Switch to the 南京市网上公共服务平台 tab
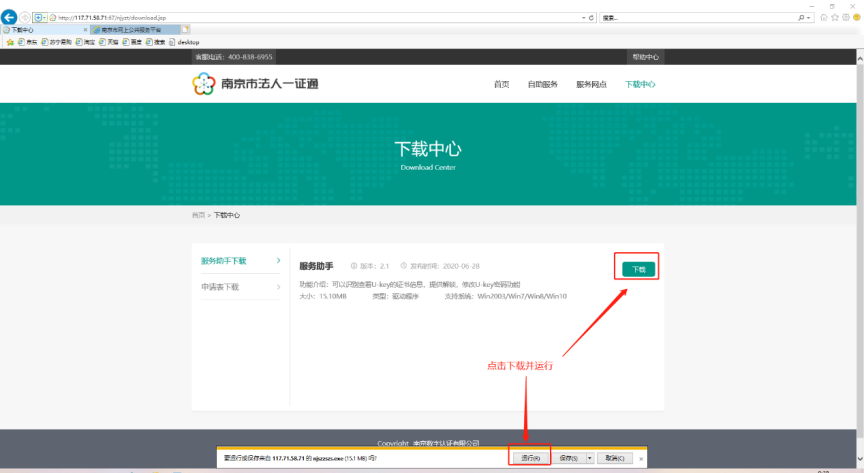864x473 pixels. point(130,30)
